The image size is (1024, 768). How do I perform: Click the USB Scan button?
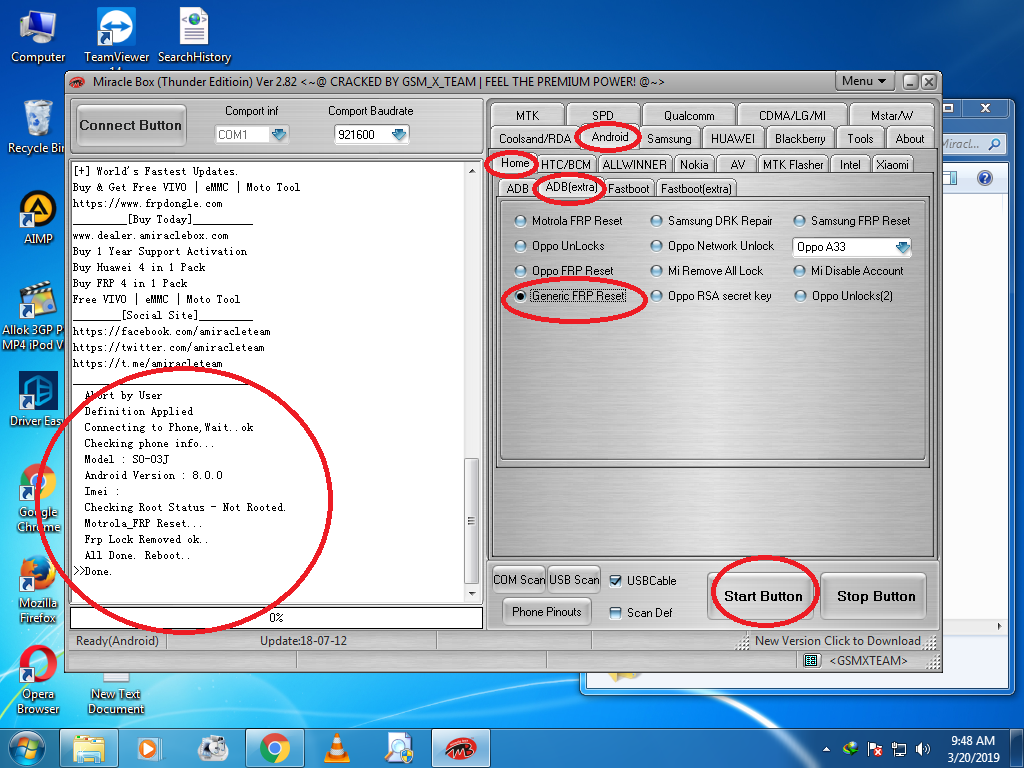click(x=574, y=580)
